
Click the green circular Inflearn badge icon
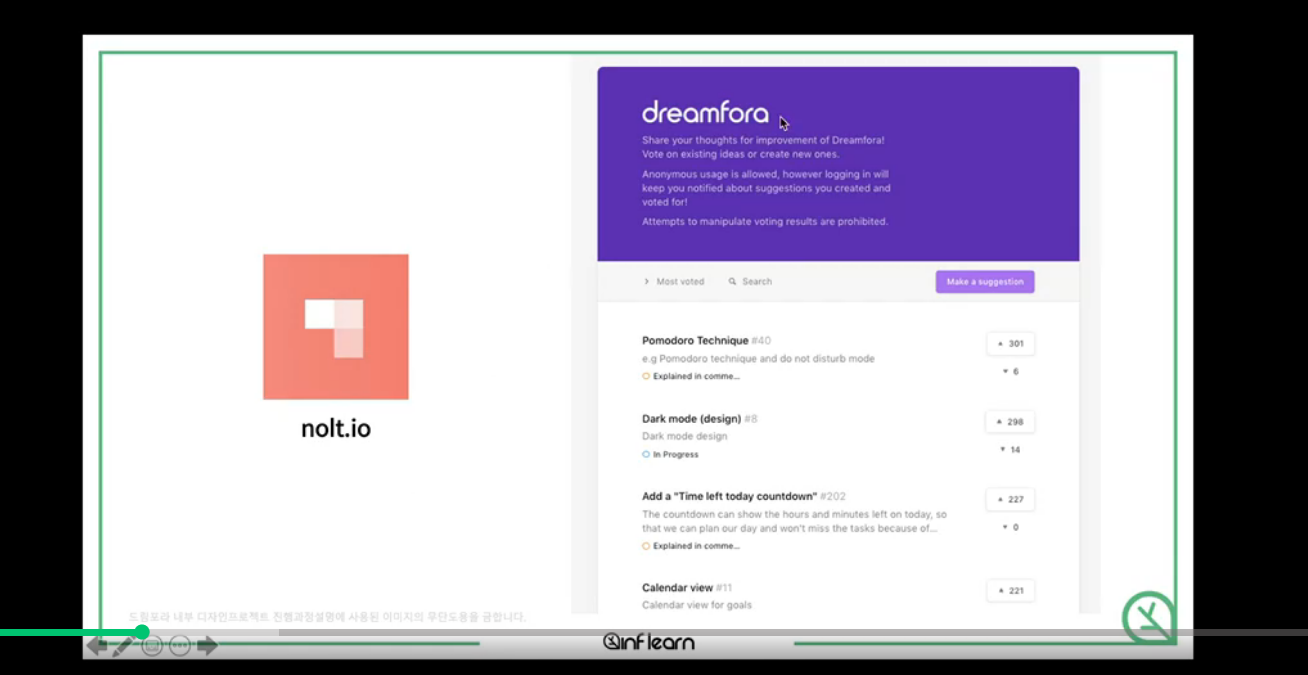tap(1150, 618)
